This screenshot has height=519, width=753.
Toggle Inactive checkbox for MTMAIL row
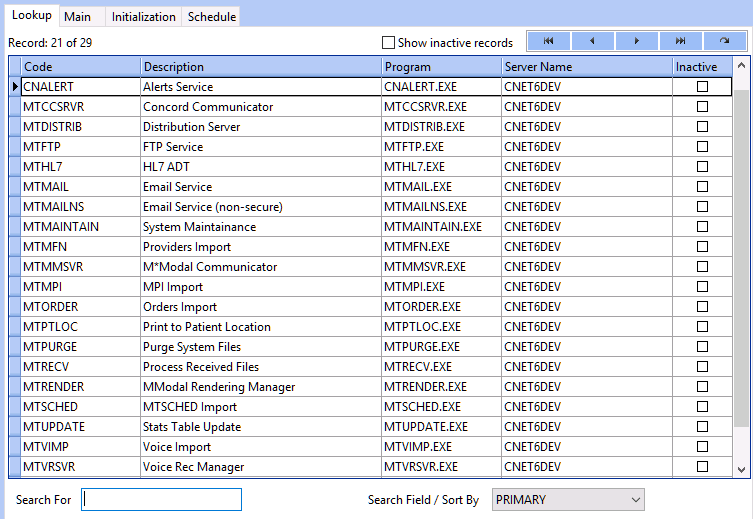click(702, 186)
